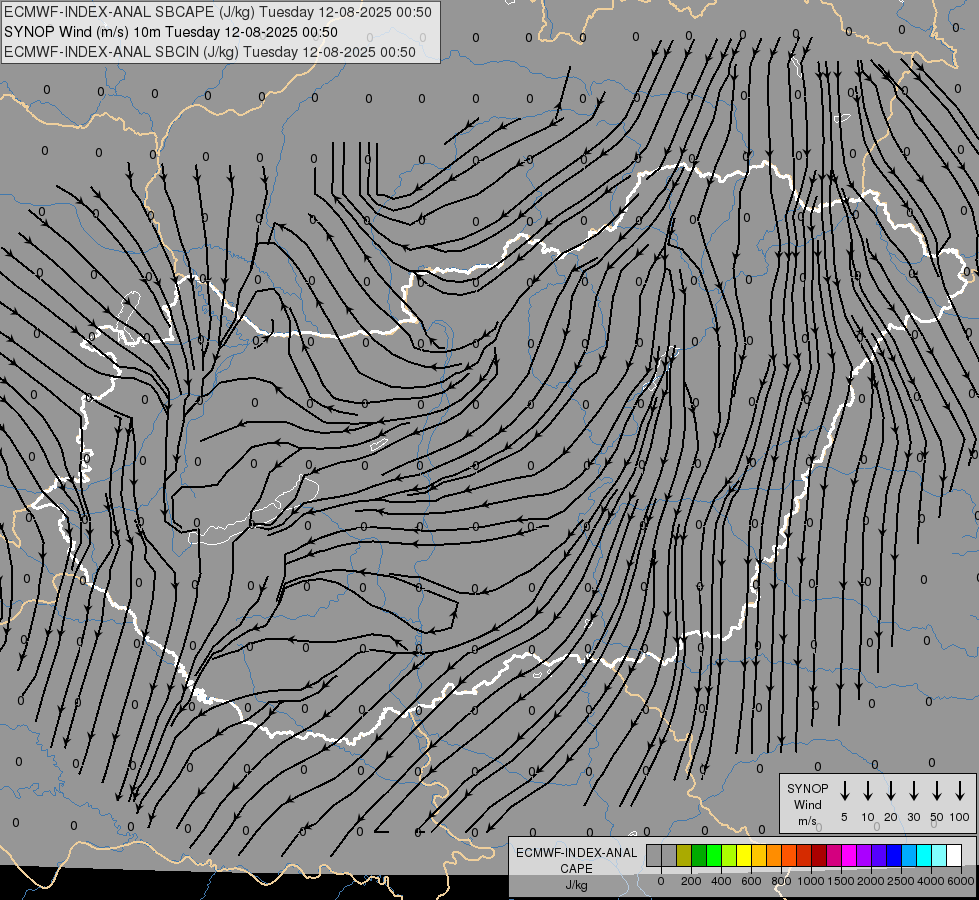This screenshot has width=979, height=900.
Task: Select the SBCAPE title line
Action: pos(218,12)
